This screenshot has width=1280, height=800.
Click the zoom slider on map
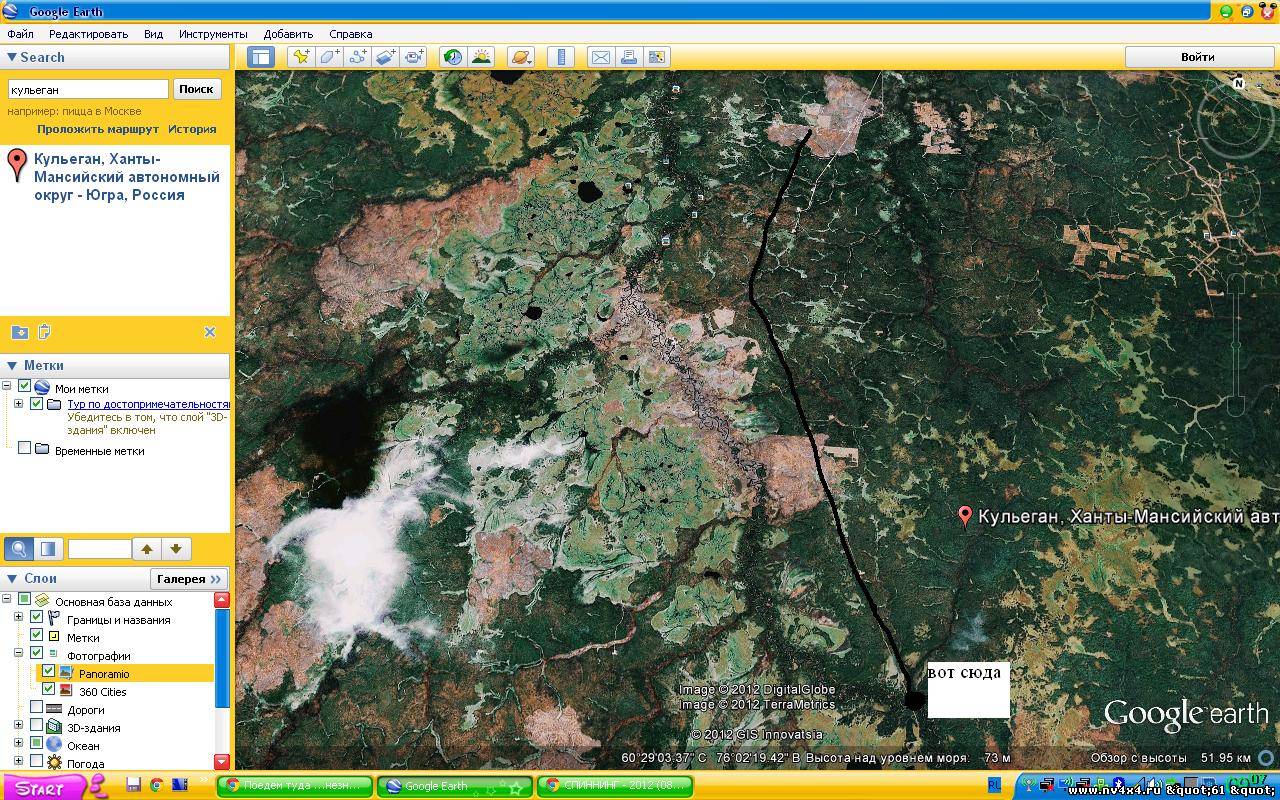[x=1236, y=345]
